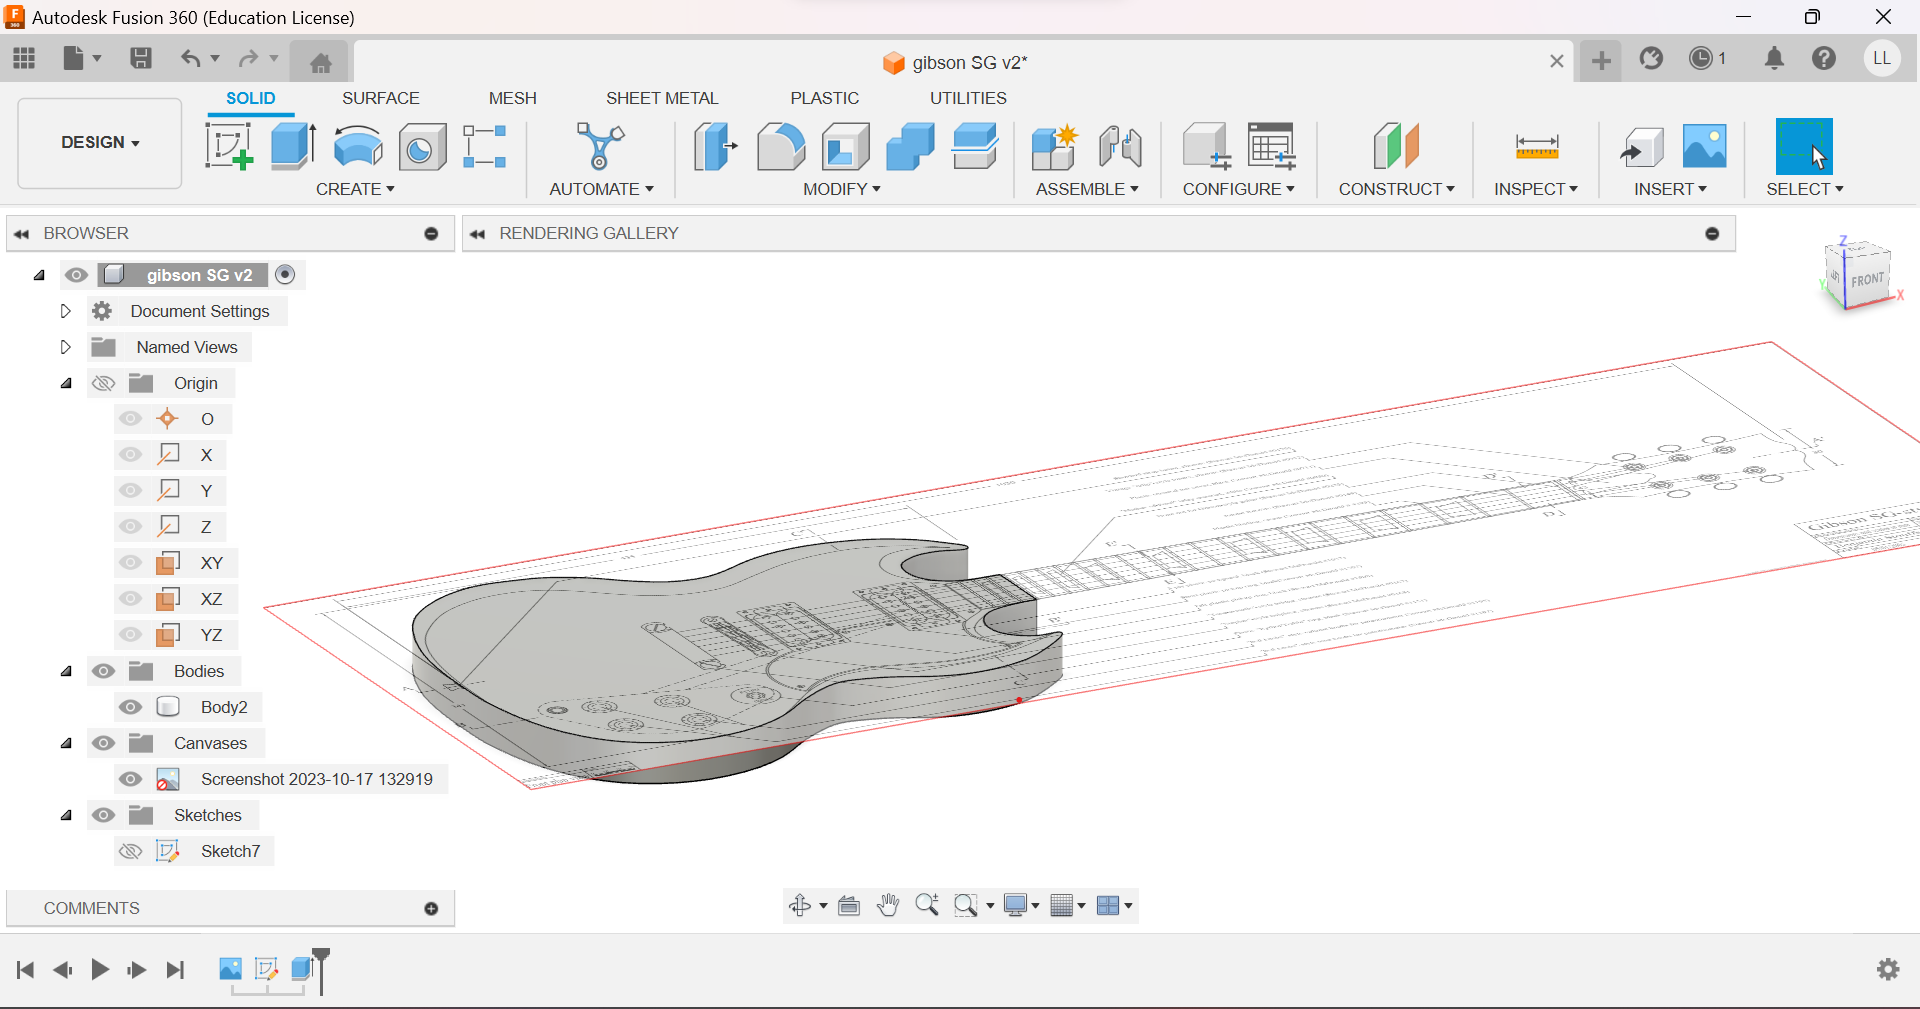The height and width of the screenshot is (1009, 1920).
Task: Open the MODIFY dropdown menu
Action: pos(841,189)
